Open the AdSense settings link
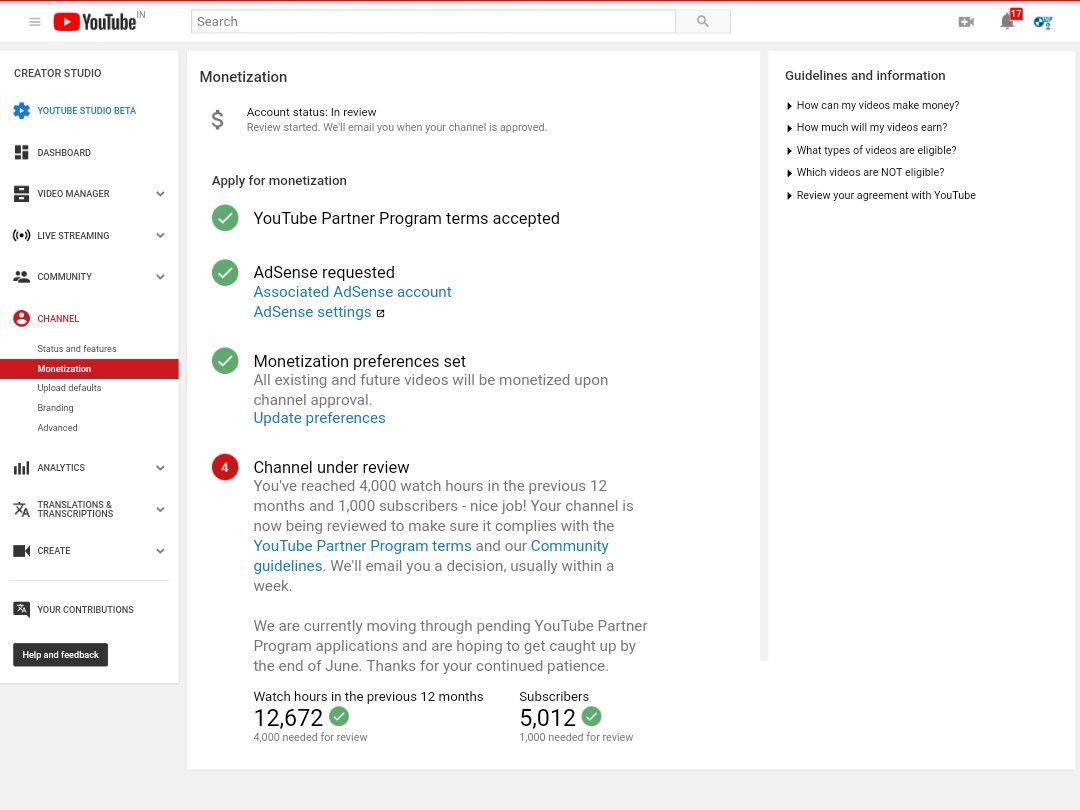 pyautogui.click(x=312, y=312)
